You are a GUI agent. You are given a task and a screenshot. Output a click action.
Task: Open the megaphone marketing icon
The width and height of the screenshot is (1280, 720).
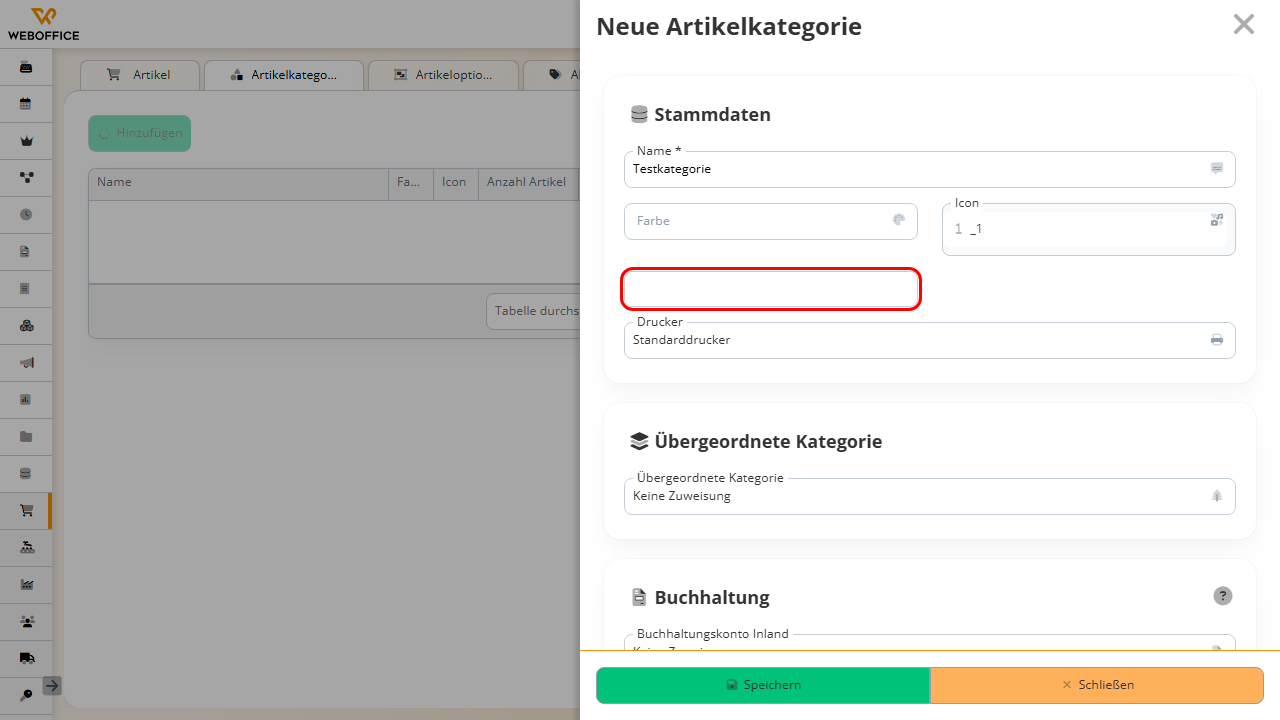click(26, 362)
